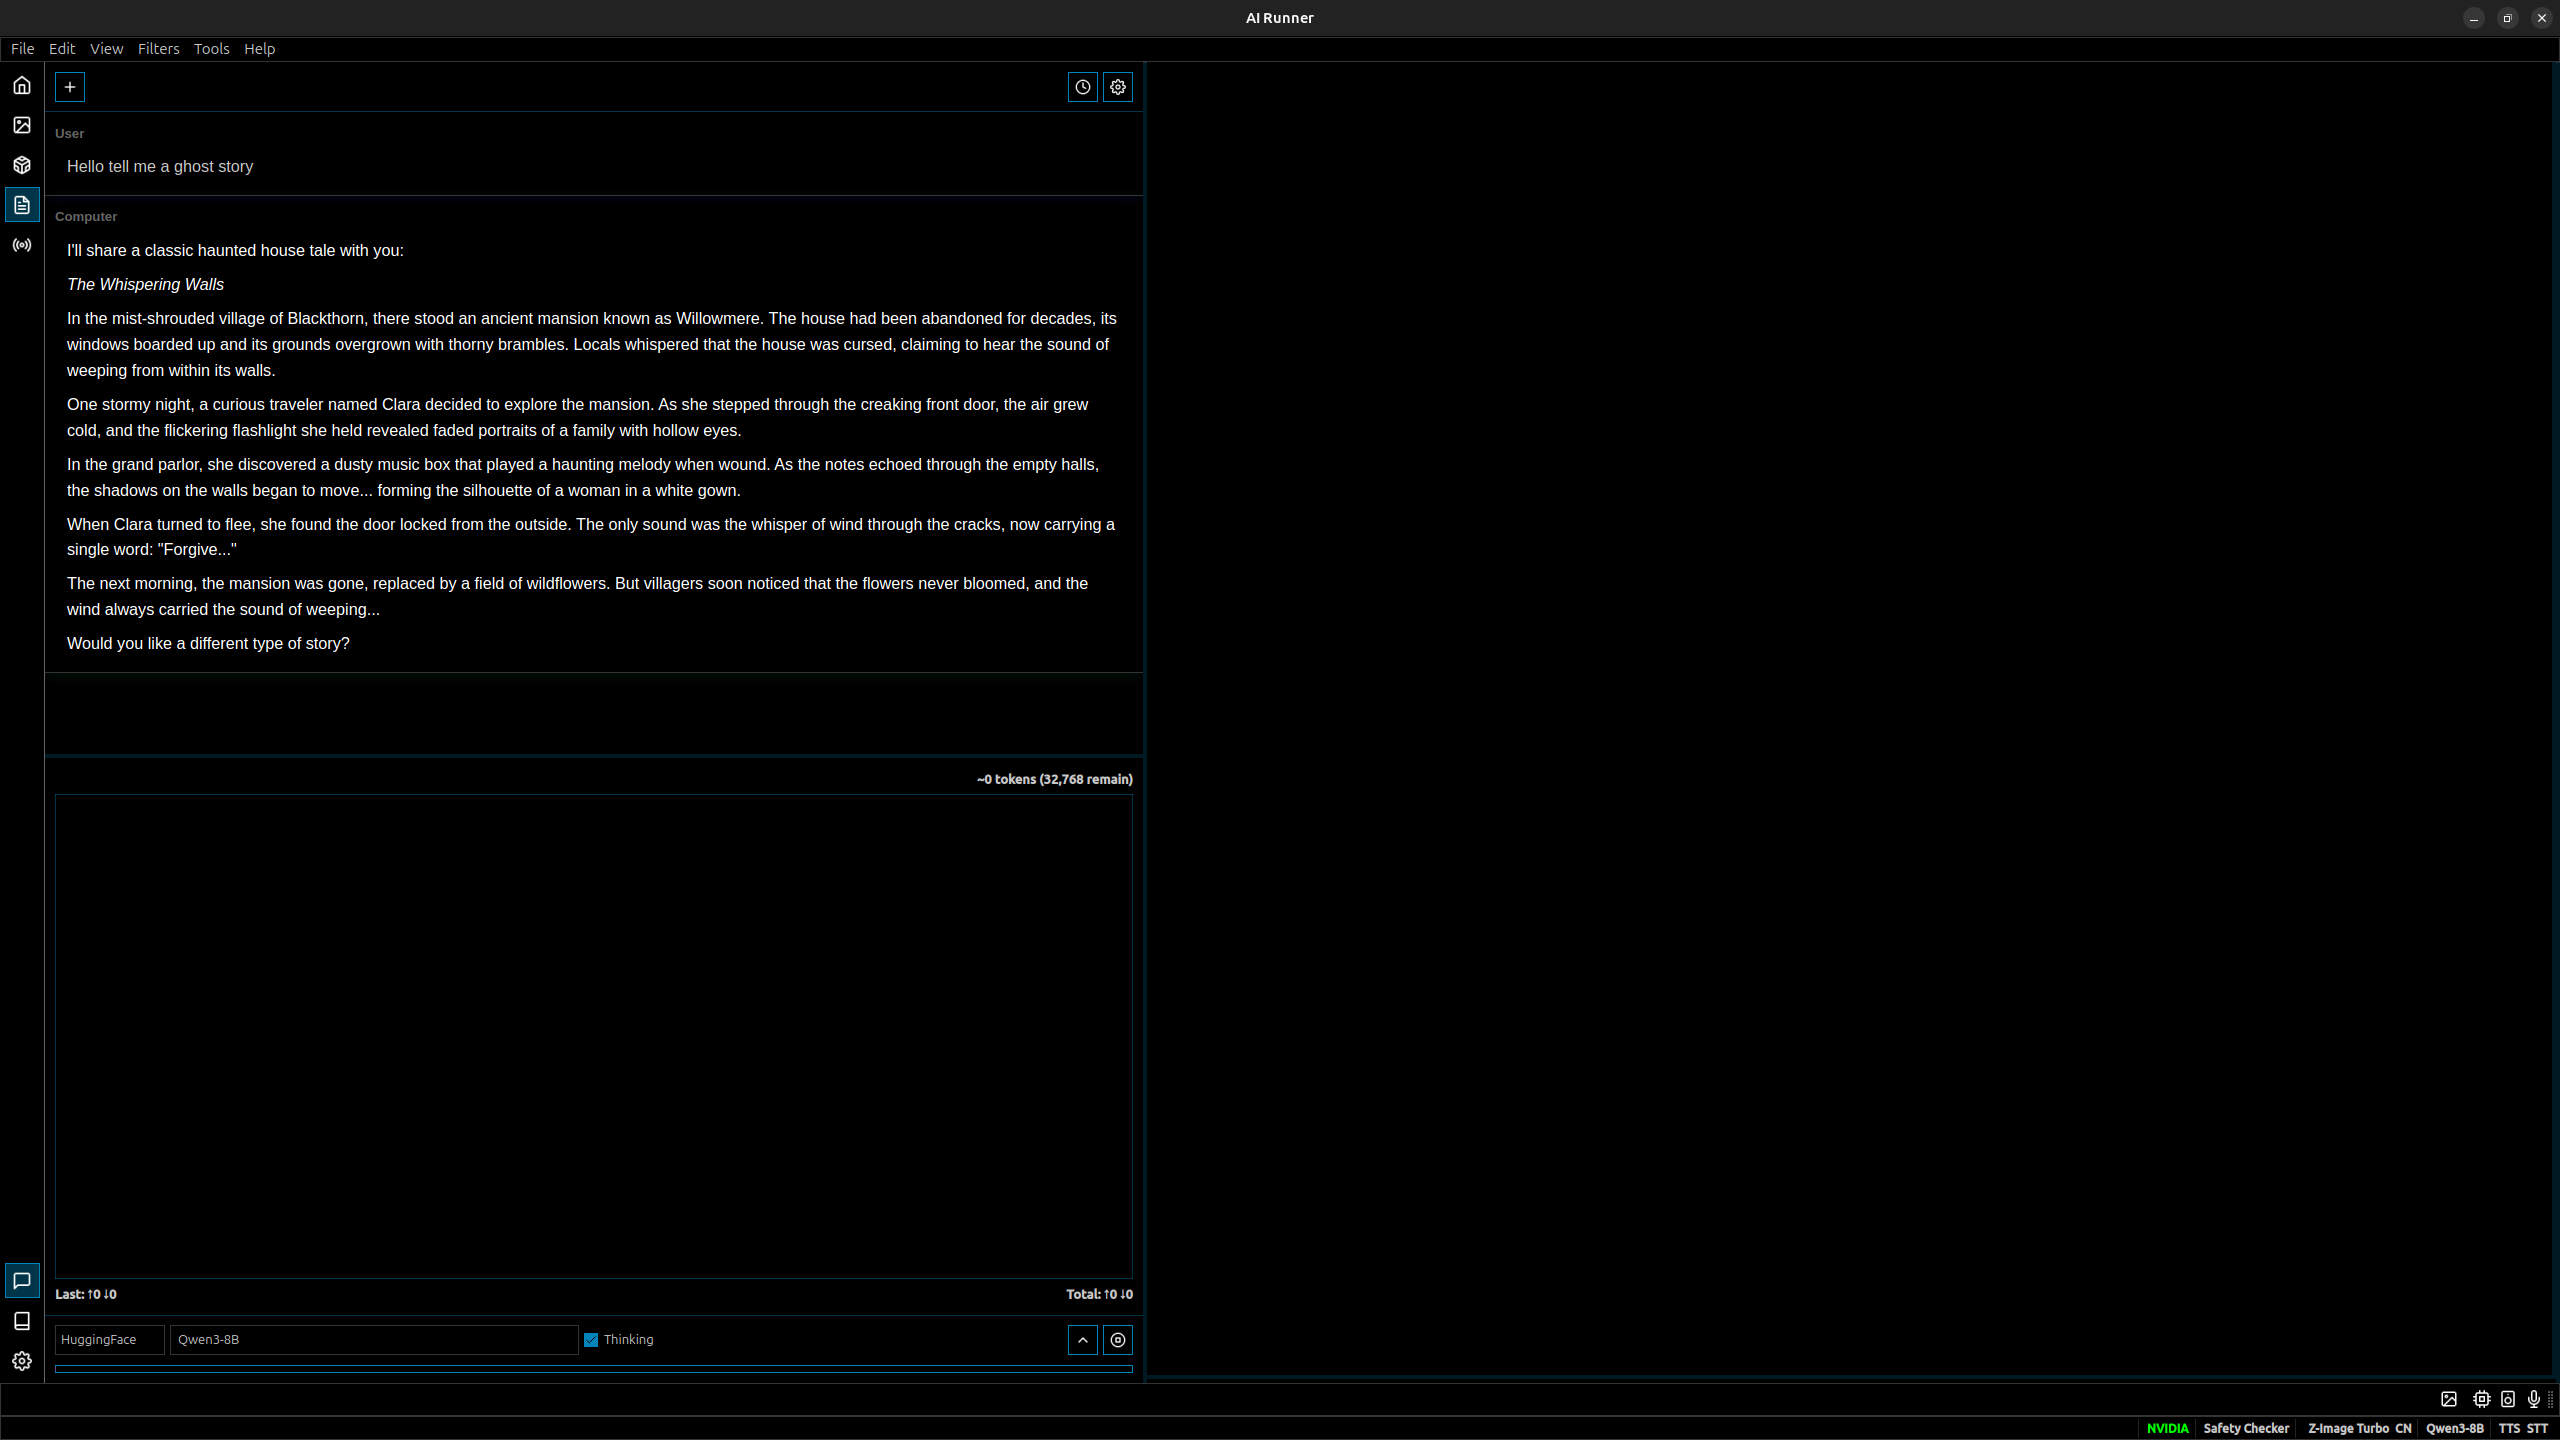Open the chat bubble panel near bottom sidebar
Screen dimensions: 2560x1440
tap(21, 1279)
